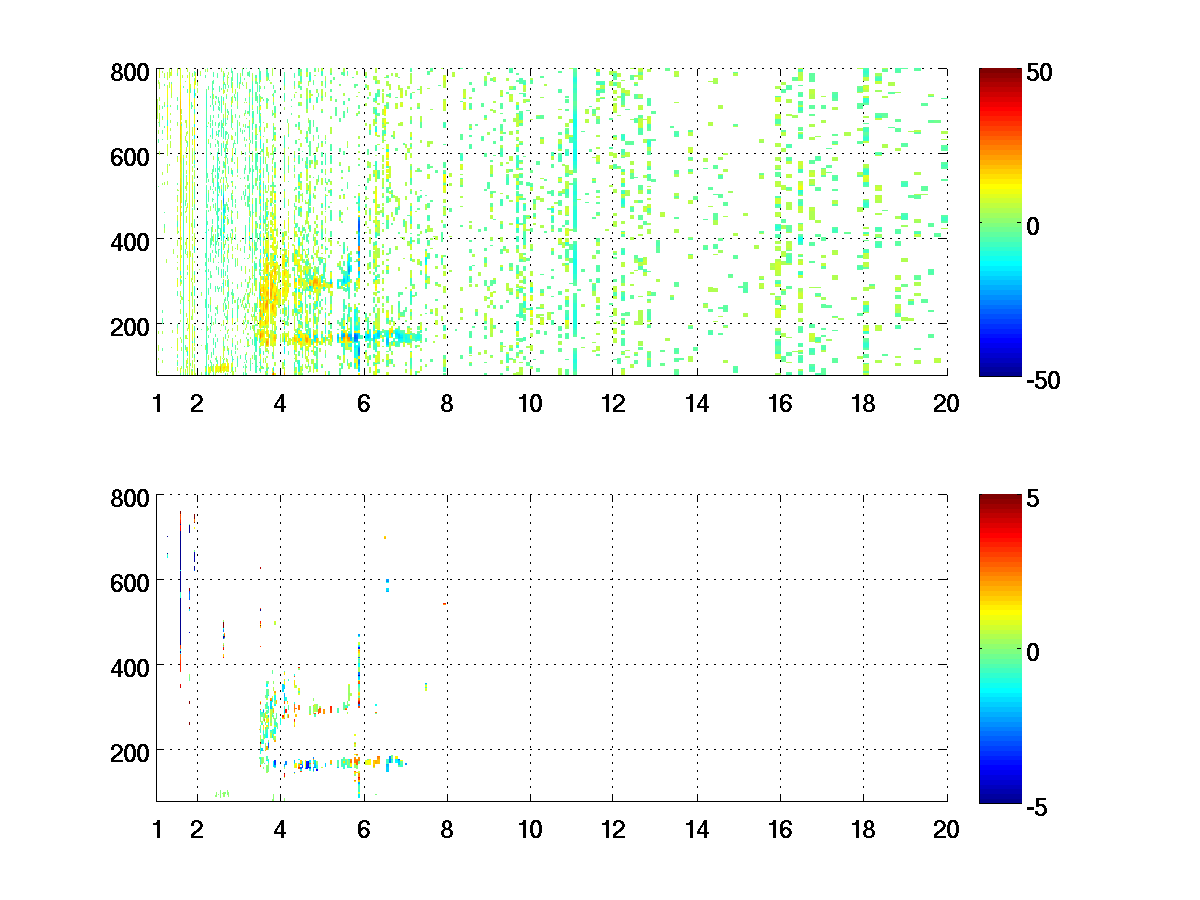1200x900 pixels.
Task: Select the '5' label on lower colorbar
Action: pyautogui.click(x=1034, y=500)
